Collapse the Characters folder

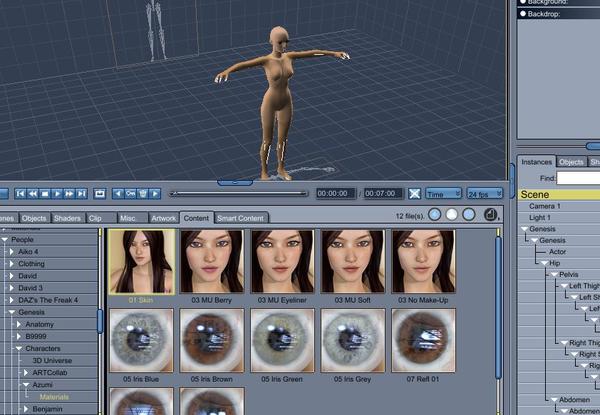tap(19, 348)
